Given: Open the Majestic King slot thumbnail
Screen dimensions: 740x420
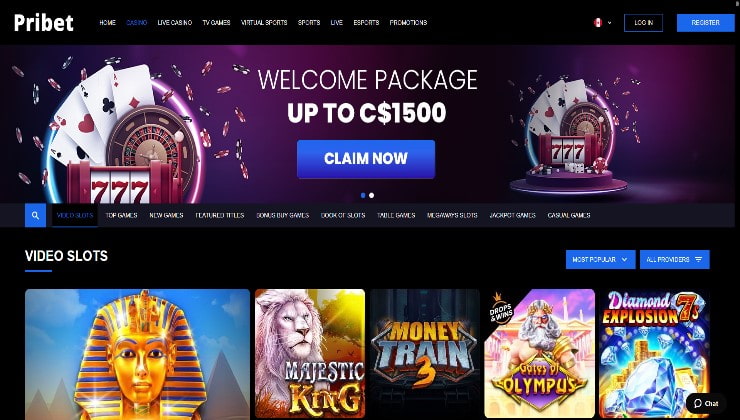Looking at the screenshot, I should coord(310,353).
